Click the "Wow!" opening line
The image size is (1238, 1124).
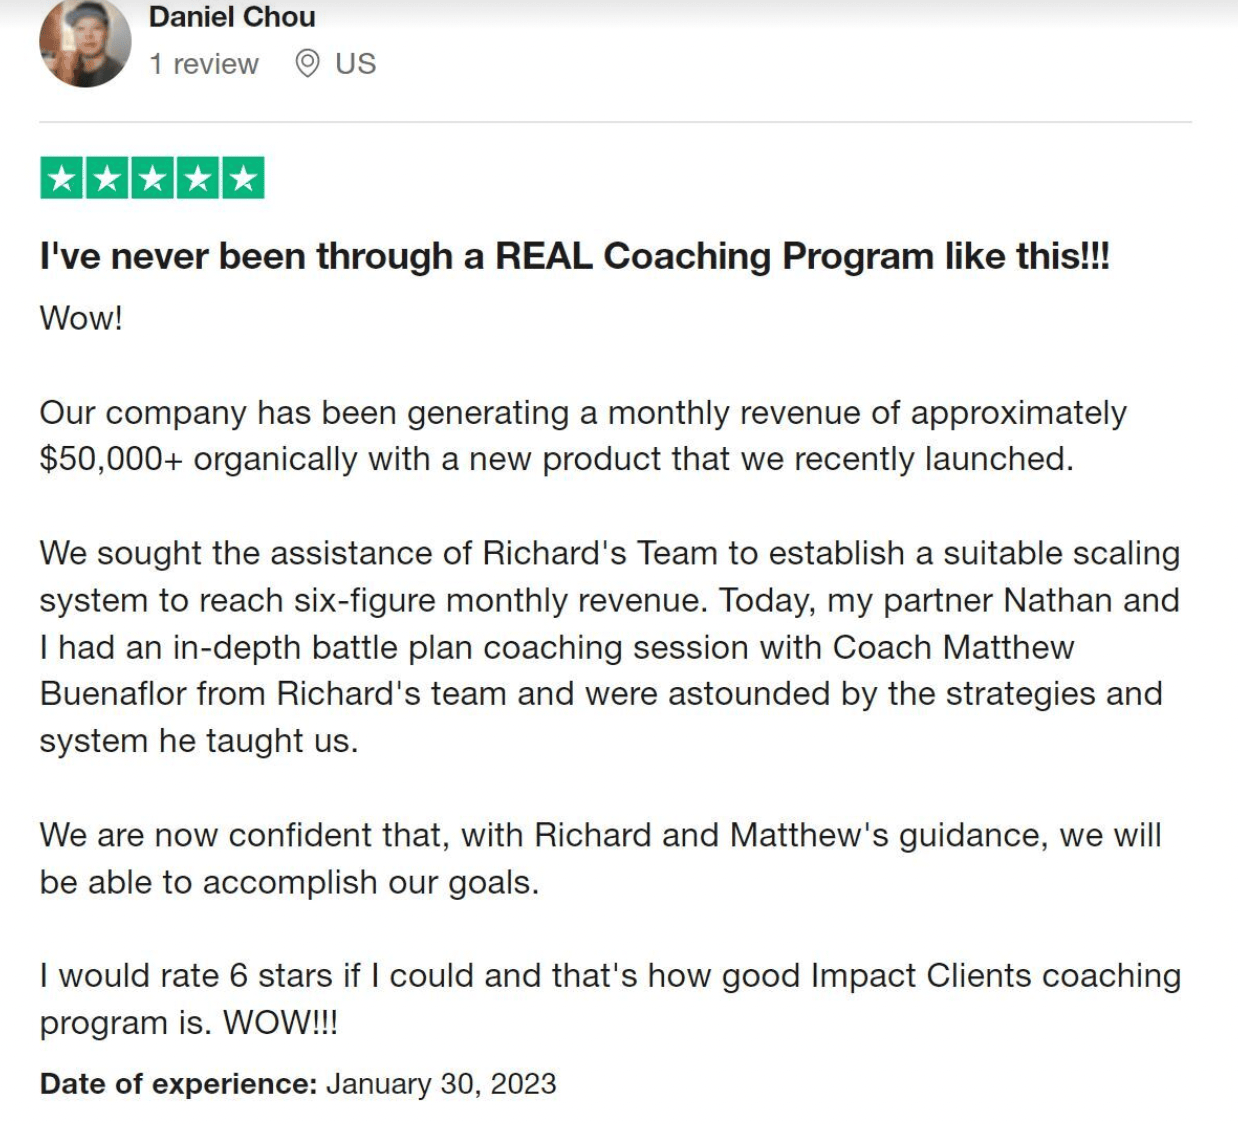click(81, 318)
